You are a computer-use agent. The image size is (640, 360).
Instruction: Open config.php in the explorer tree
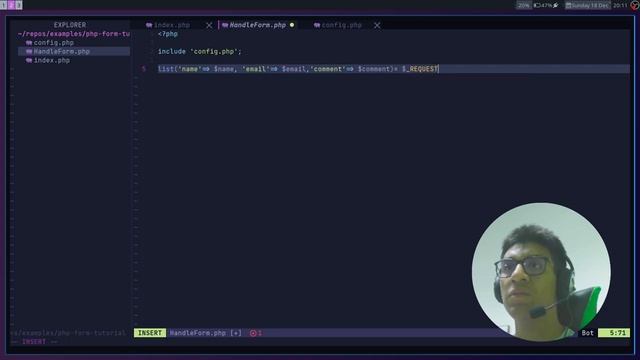53,42
